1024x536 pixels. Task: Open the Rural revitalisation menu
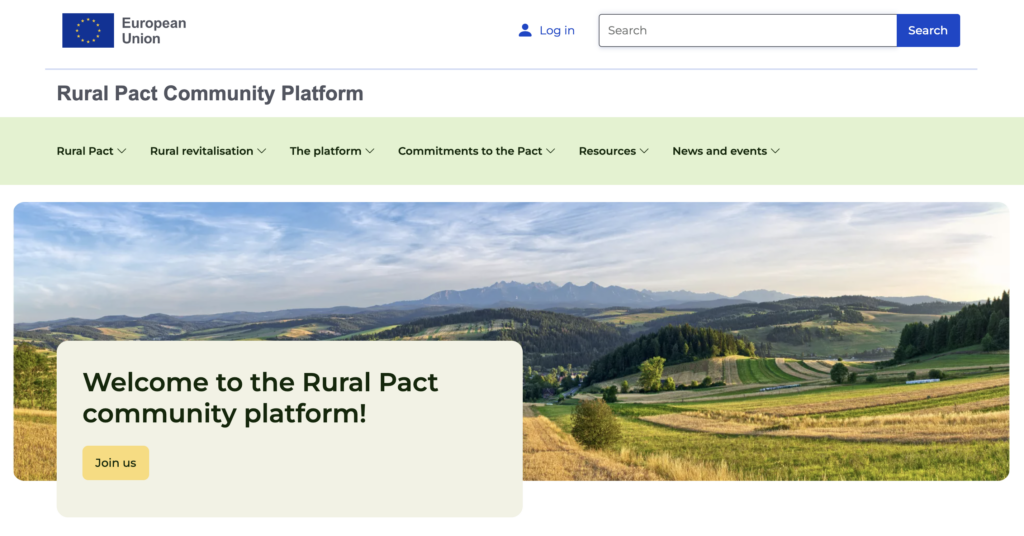pyautogui.click(x=201, y=151)
